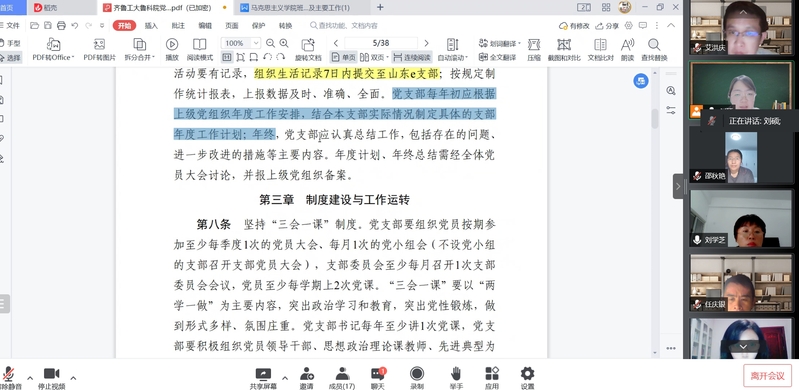This screenshot has width=799, height=390.
Task: Switch to the 批注 ribbon tab
Action: tap(178, 25)
